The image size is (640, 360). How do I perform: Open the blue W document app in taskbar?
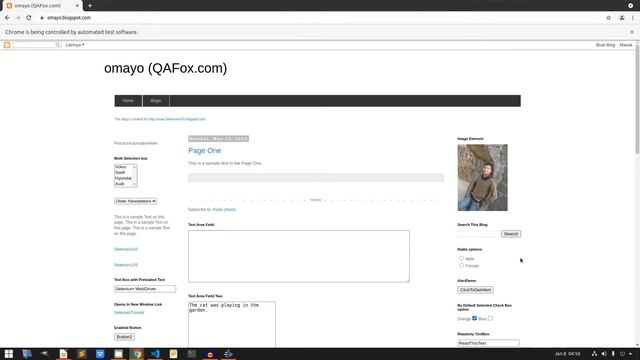100,354
